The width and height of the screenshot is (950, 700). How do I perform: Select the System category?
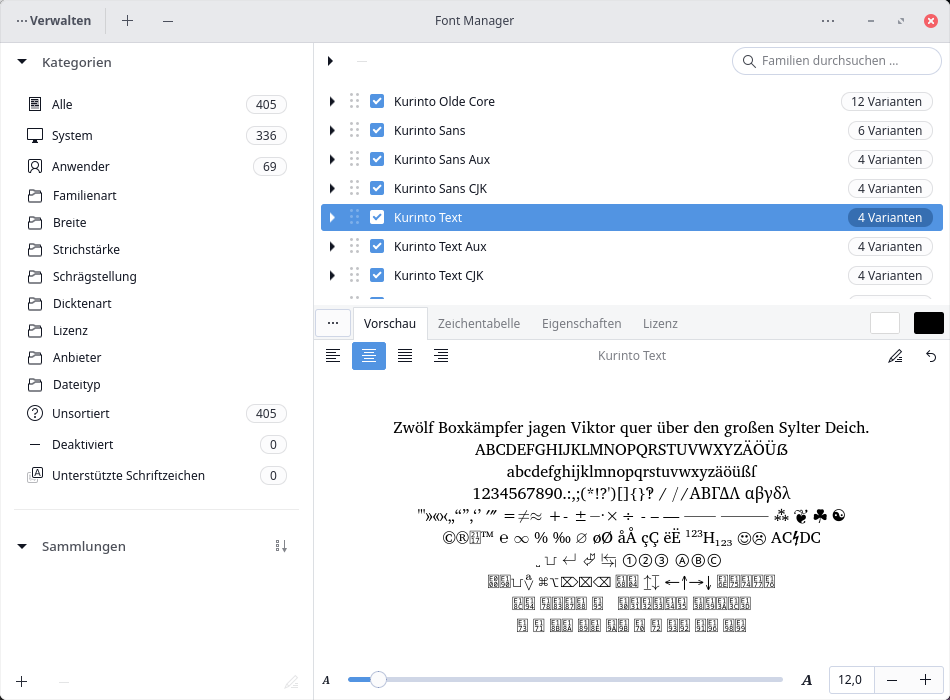[156, 135]
